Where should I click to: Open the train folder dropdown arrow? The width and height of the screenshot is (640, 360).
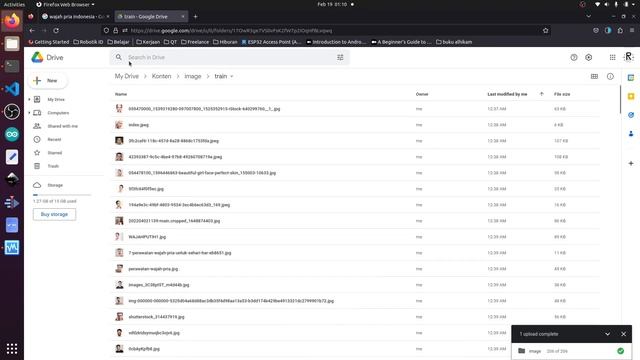pyautogui.click(x=232, y=76)
